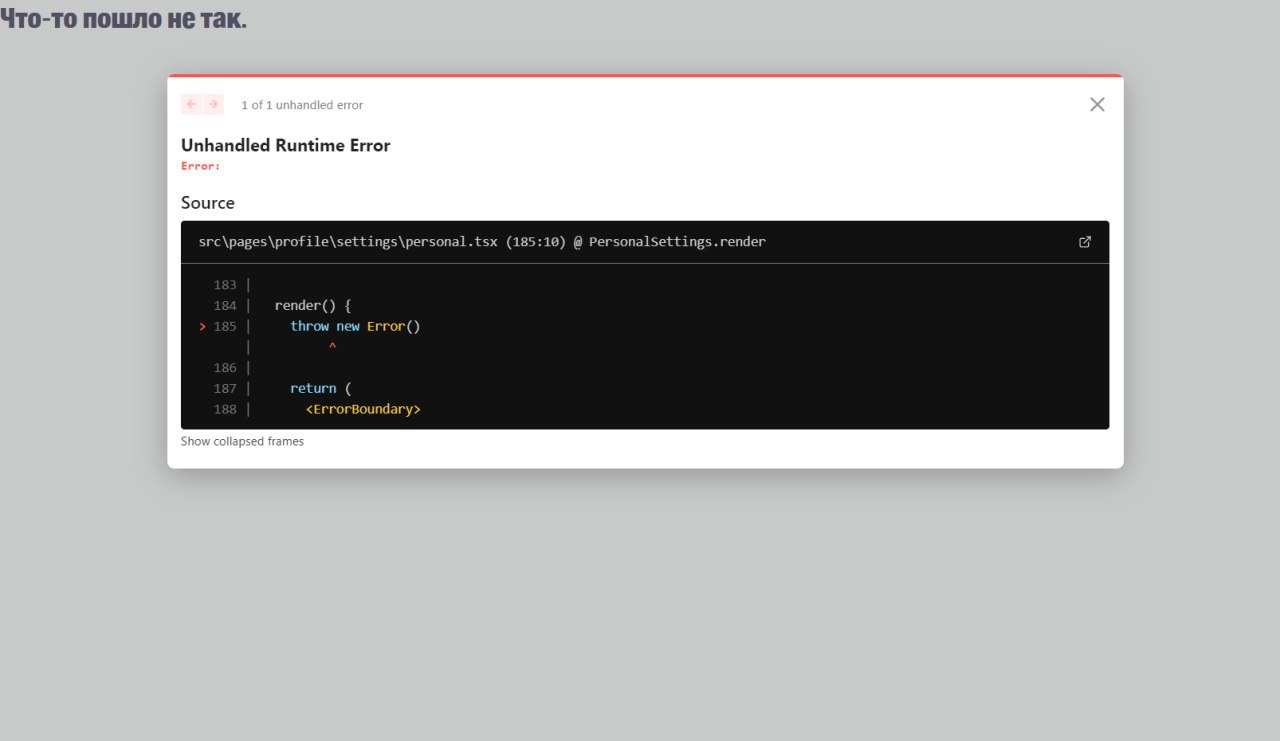
Task: Show collapsed frames
Action: (x=242, y=441)
